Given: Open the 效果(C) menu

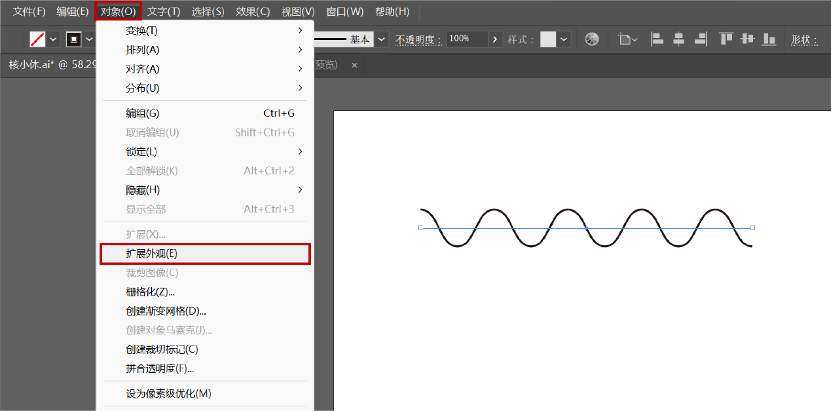Looking at the screenshot, I should coord(253,11).
